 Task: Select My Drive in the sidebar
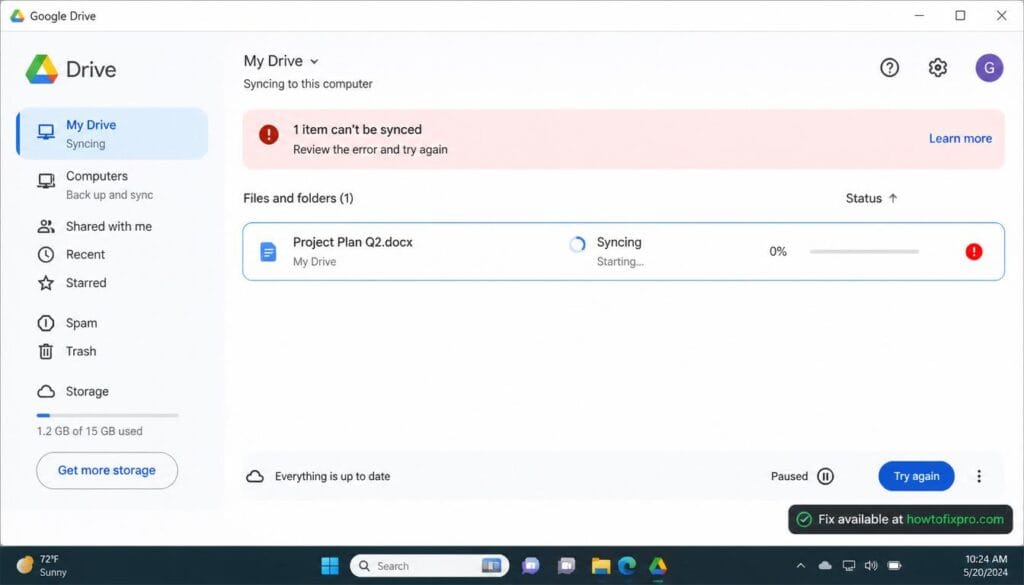(112, 133)
